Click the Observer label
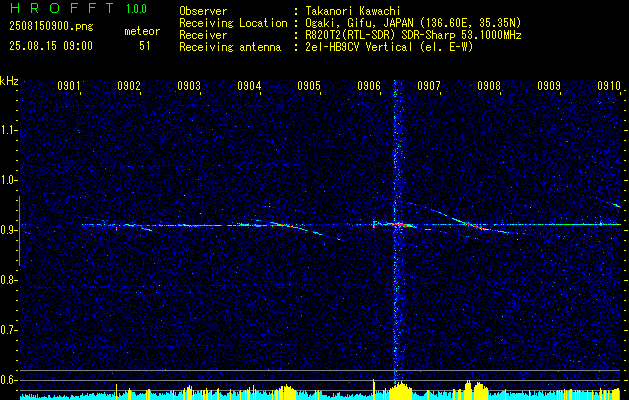The width and height of the screenshot is (629, 400). click(x=203, y=11)
